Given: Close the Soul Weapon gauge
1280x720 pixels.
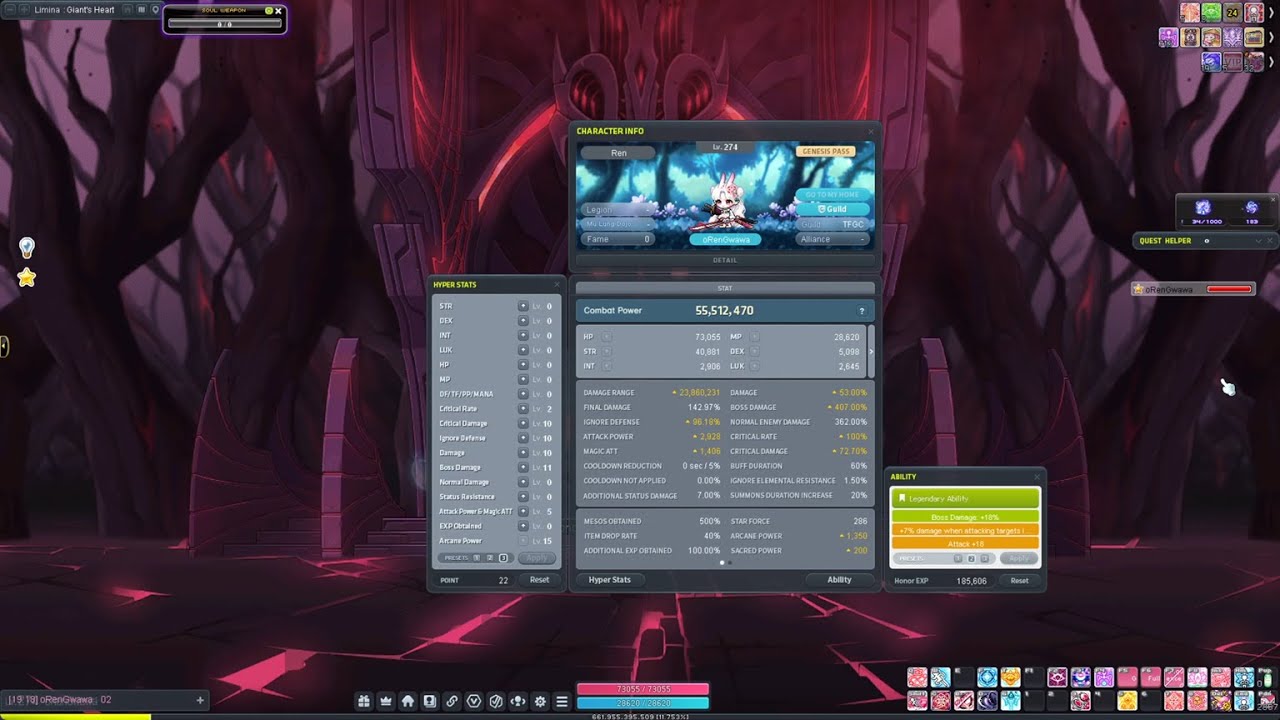Looking at the screenshot, I should [279, 10].
